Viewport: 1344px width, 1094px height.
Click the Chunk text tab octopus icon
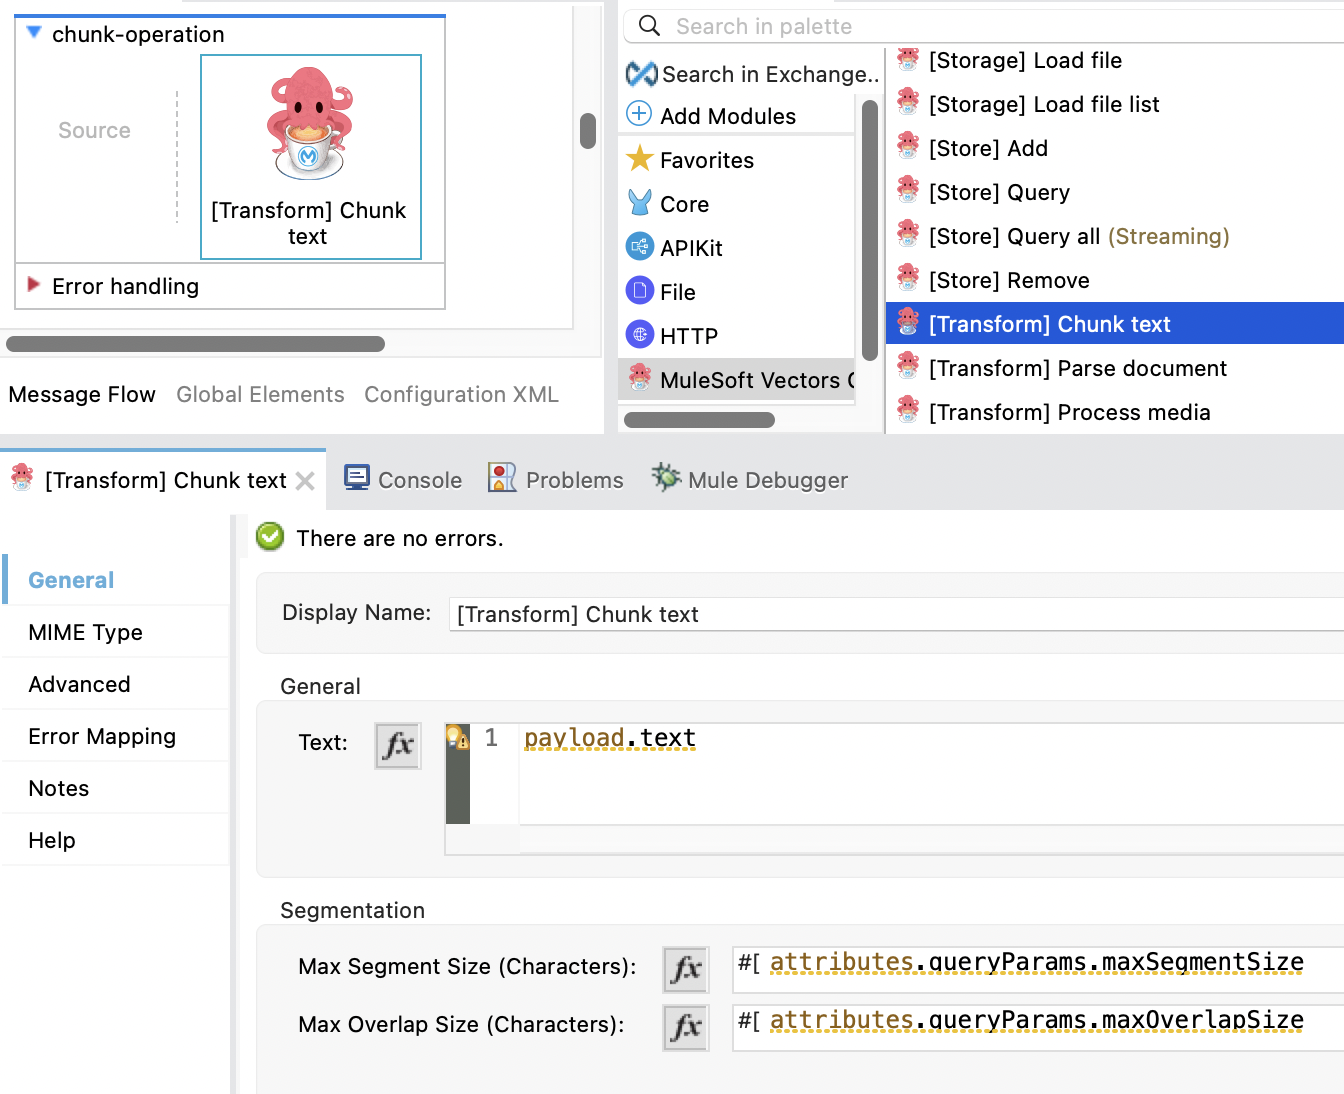[x=22, y=478]
